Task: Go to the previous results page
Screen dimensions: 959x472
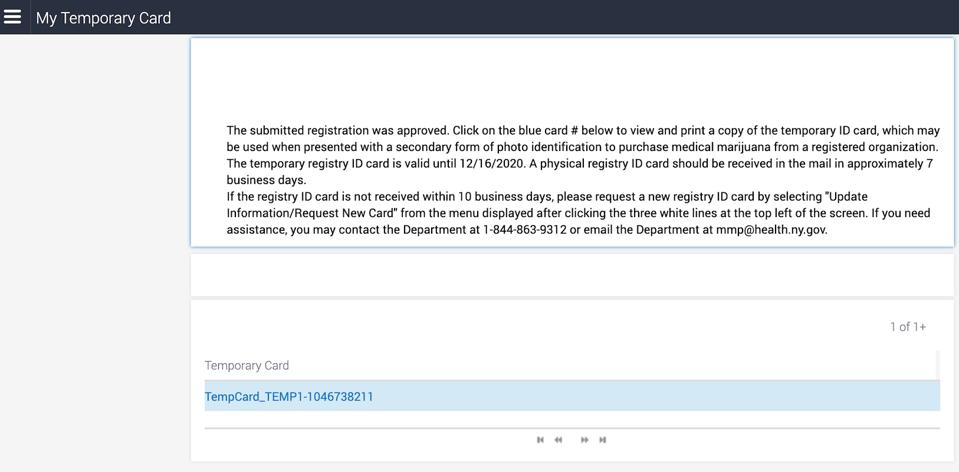Action: tap(558, 440)
